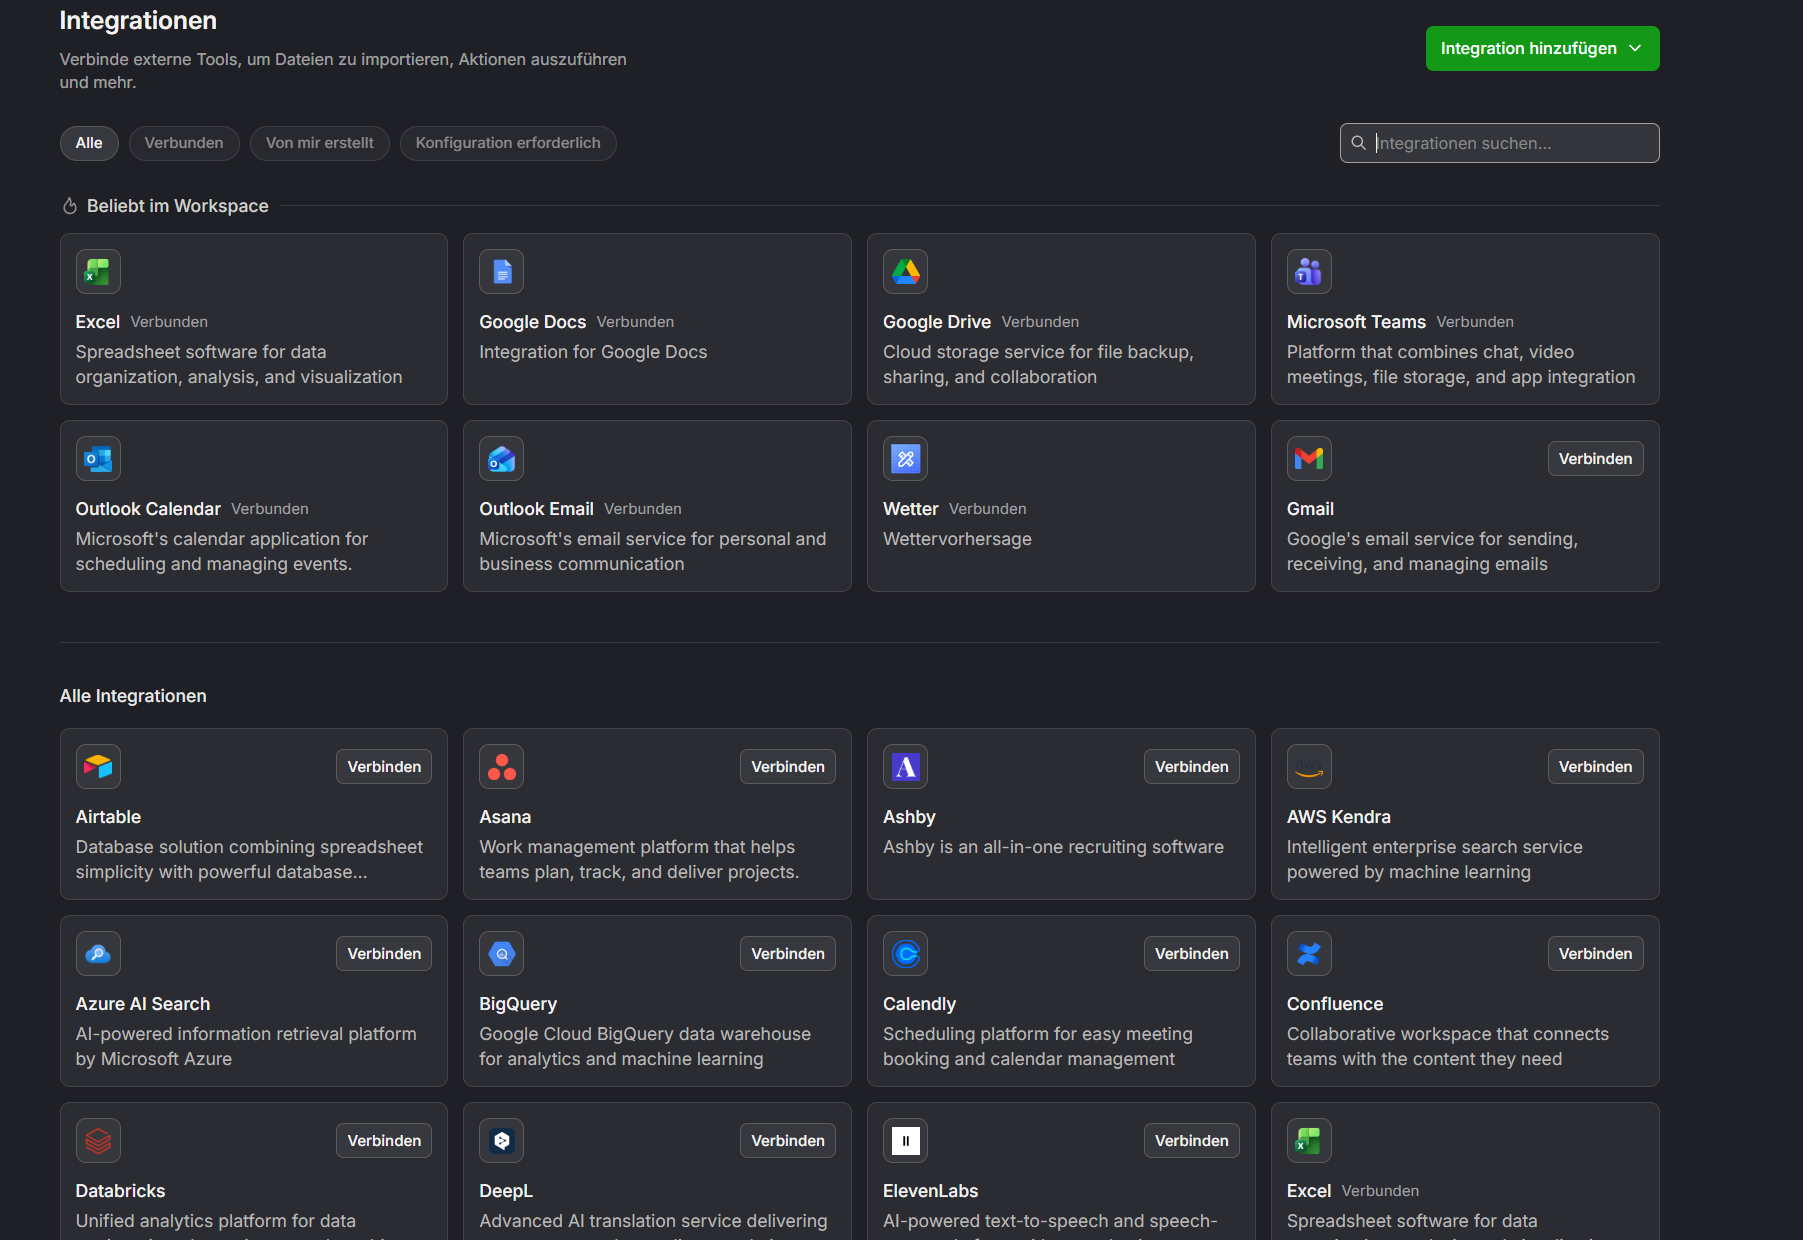
Task: Click the AWS Kendra icon
Action: click(1309, 767)
